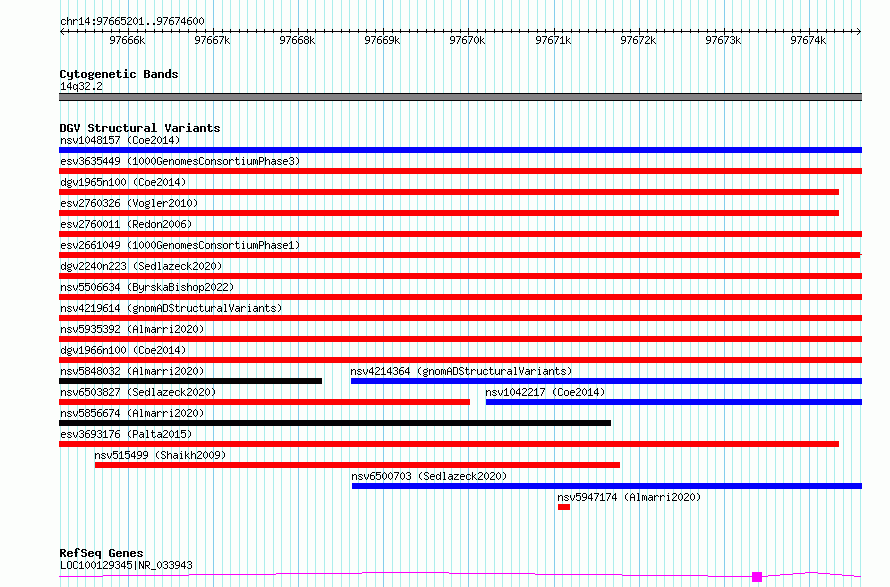Select the esv3635449 1000GenomesConsortiumPhase3 label
Viewport: 890px width, 587px height.
coord(180,161)
